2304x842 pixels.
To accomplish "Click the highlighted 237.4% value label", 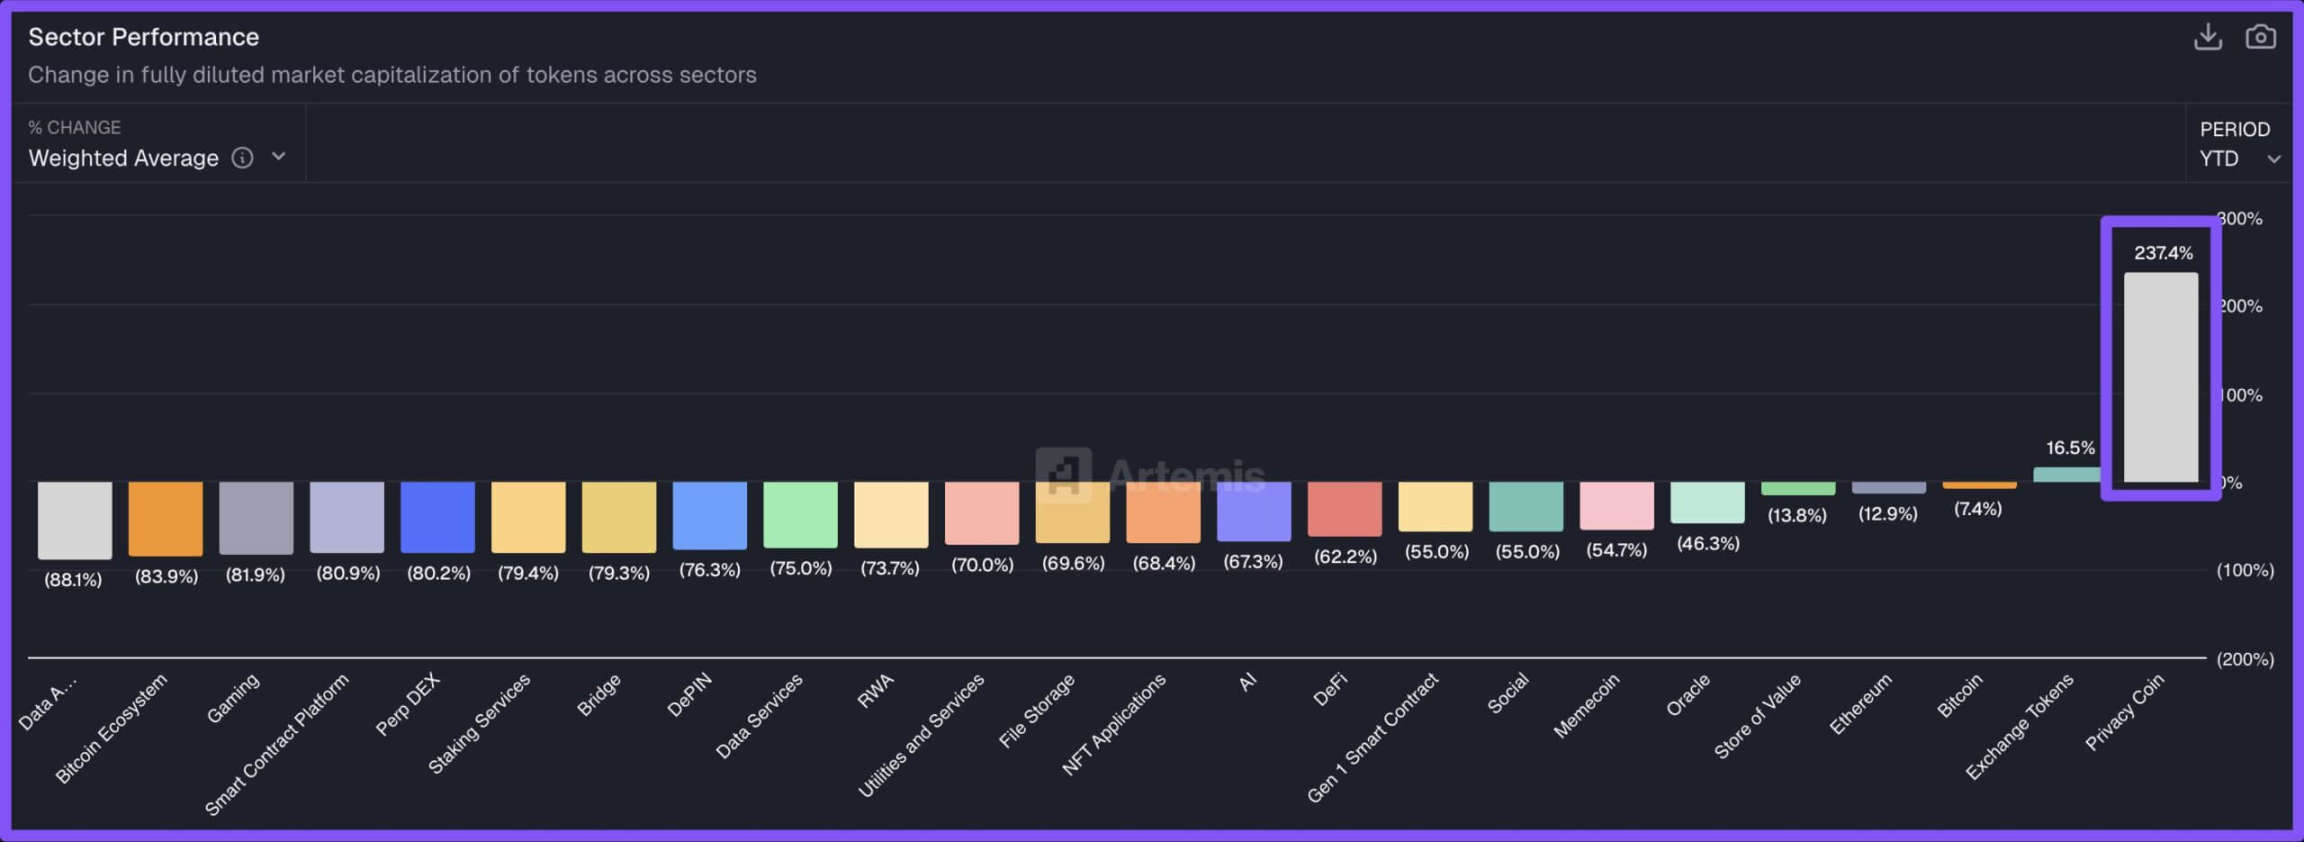I will [x=2163, y=253].
